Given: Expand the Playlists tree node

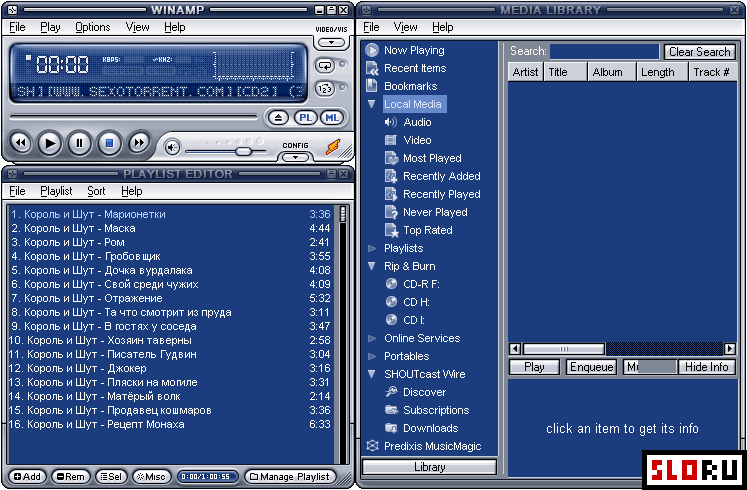Looking at the screenshot, I should [372, 248].
